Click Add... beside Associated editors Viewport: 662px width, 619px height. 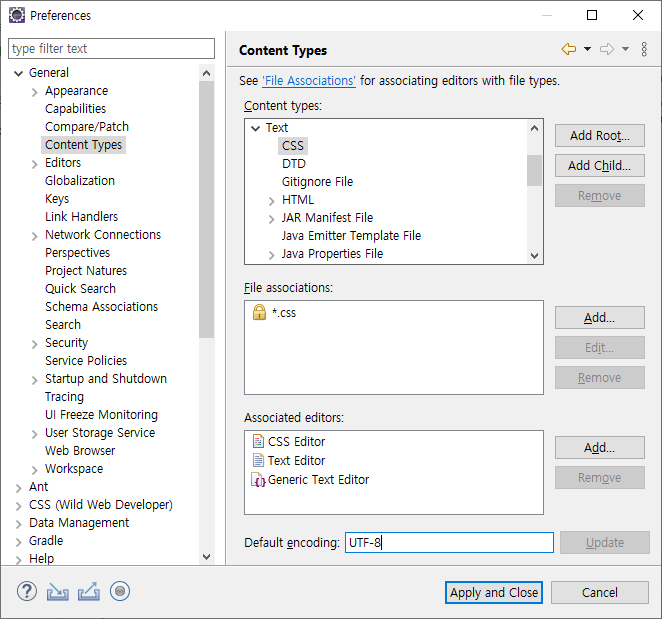pyautogui.click(x=600, y=448)
